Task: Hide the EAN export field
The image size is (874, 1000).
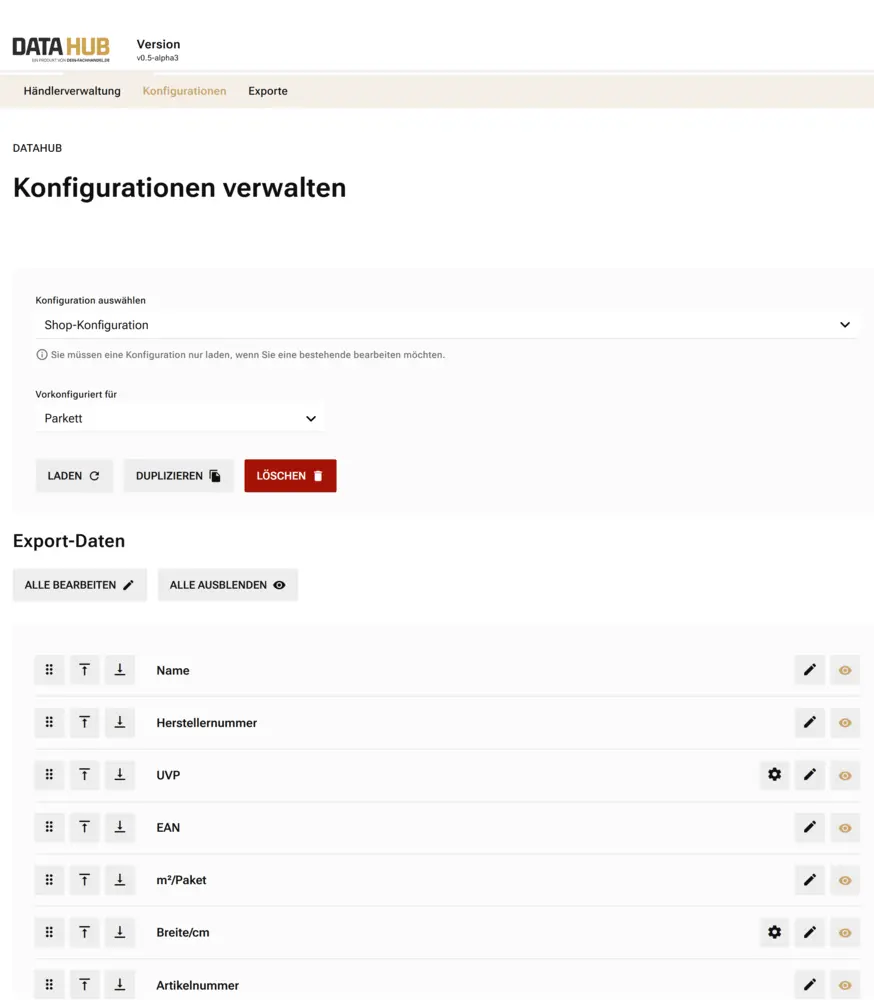Action: tap(845, 827)
